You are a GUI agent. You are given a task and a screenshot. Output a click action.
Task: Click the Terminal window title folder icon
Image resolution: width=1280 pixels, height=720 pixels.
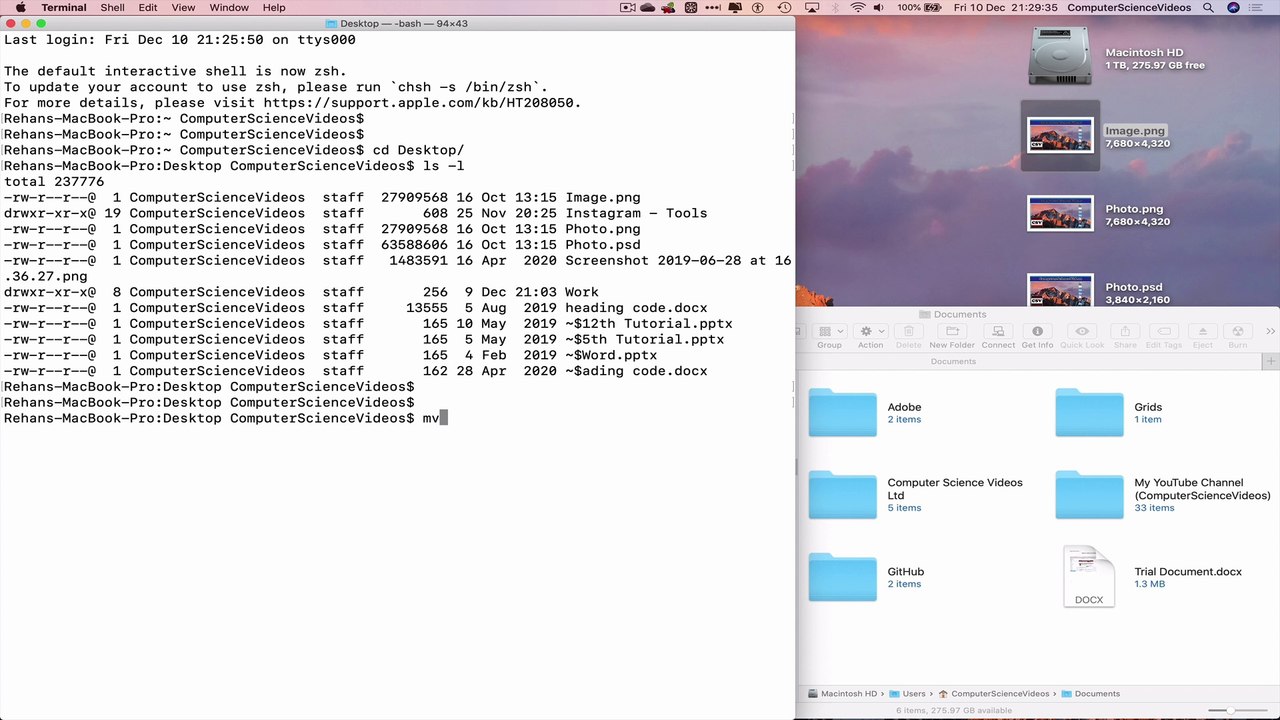(332, 23)
